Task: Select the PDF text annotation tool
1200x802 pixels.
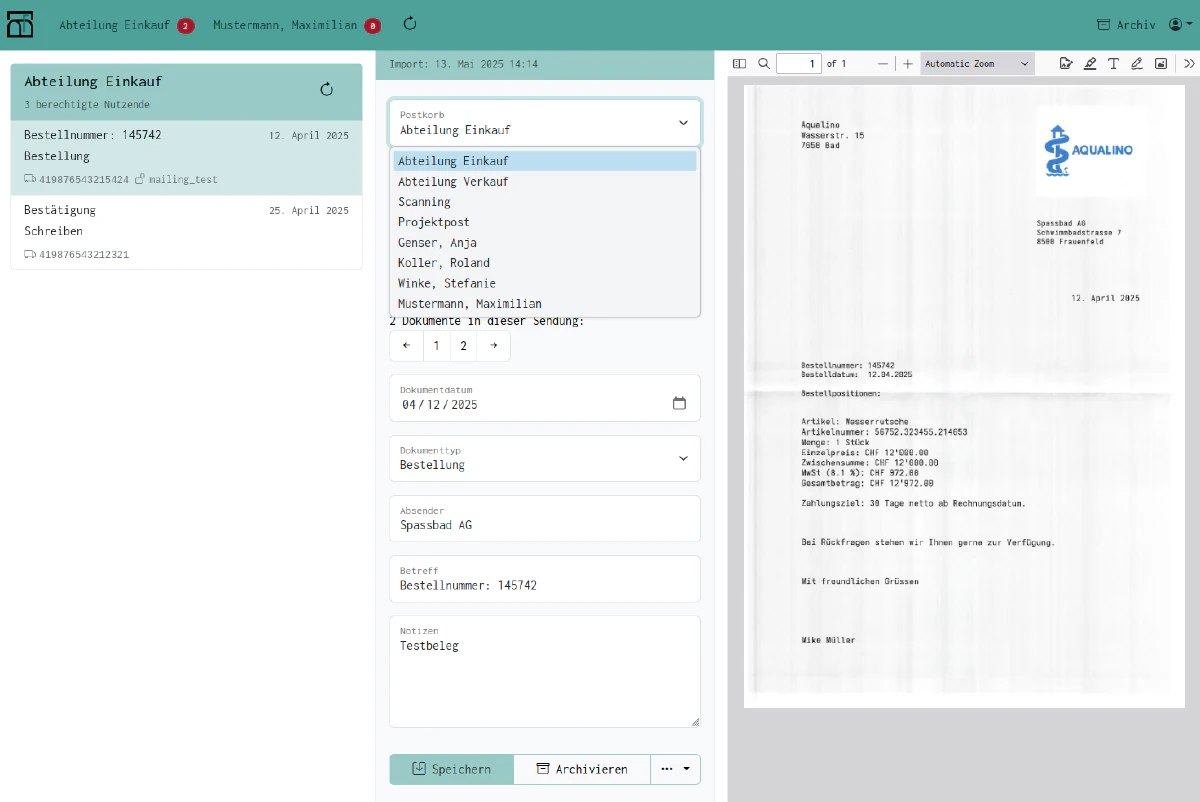Action: [1113, 63]
